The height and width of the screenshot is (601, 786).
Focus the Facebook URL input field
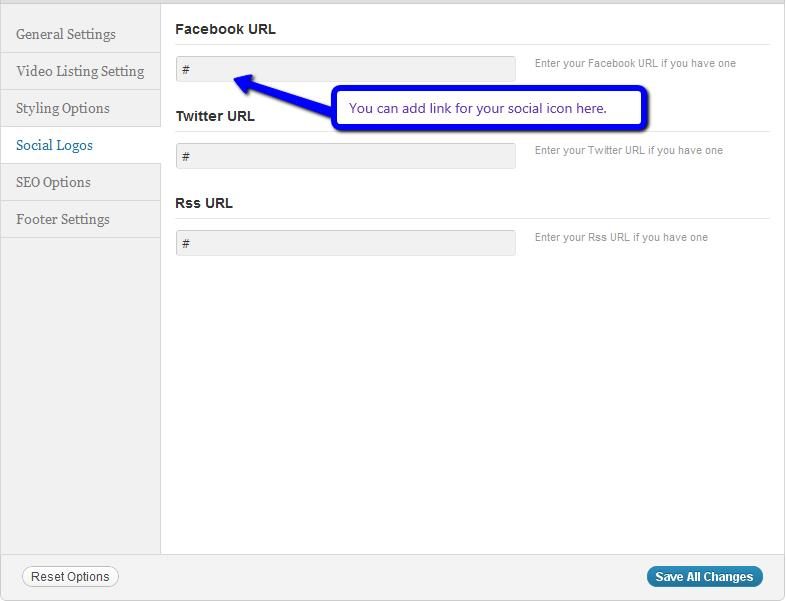coord(345,69)
